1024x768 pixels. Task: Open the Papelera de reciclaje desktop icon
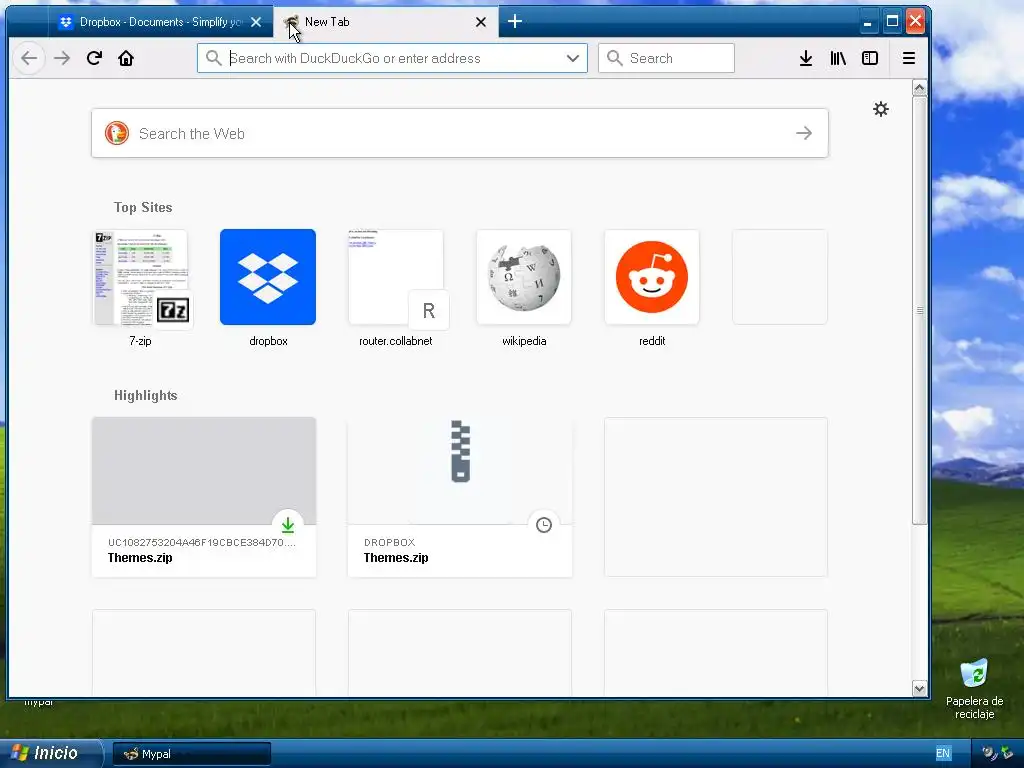974,688
